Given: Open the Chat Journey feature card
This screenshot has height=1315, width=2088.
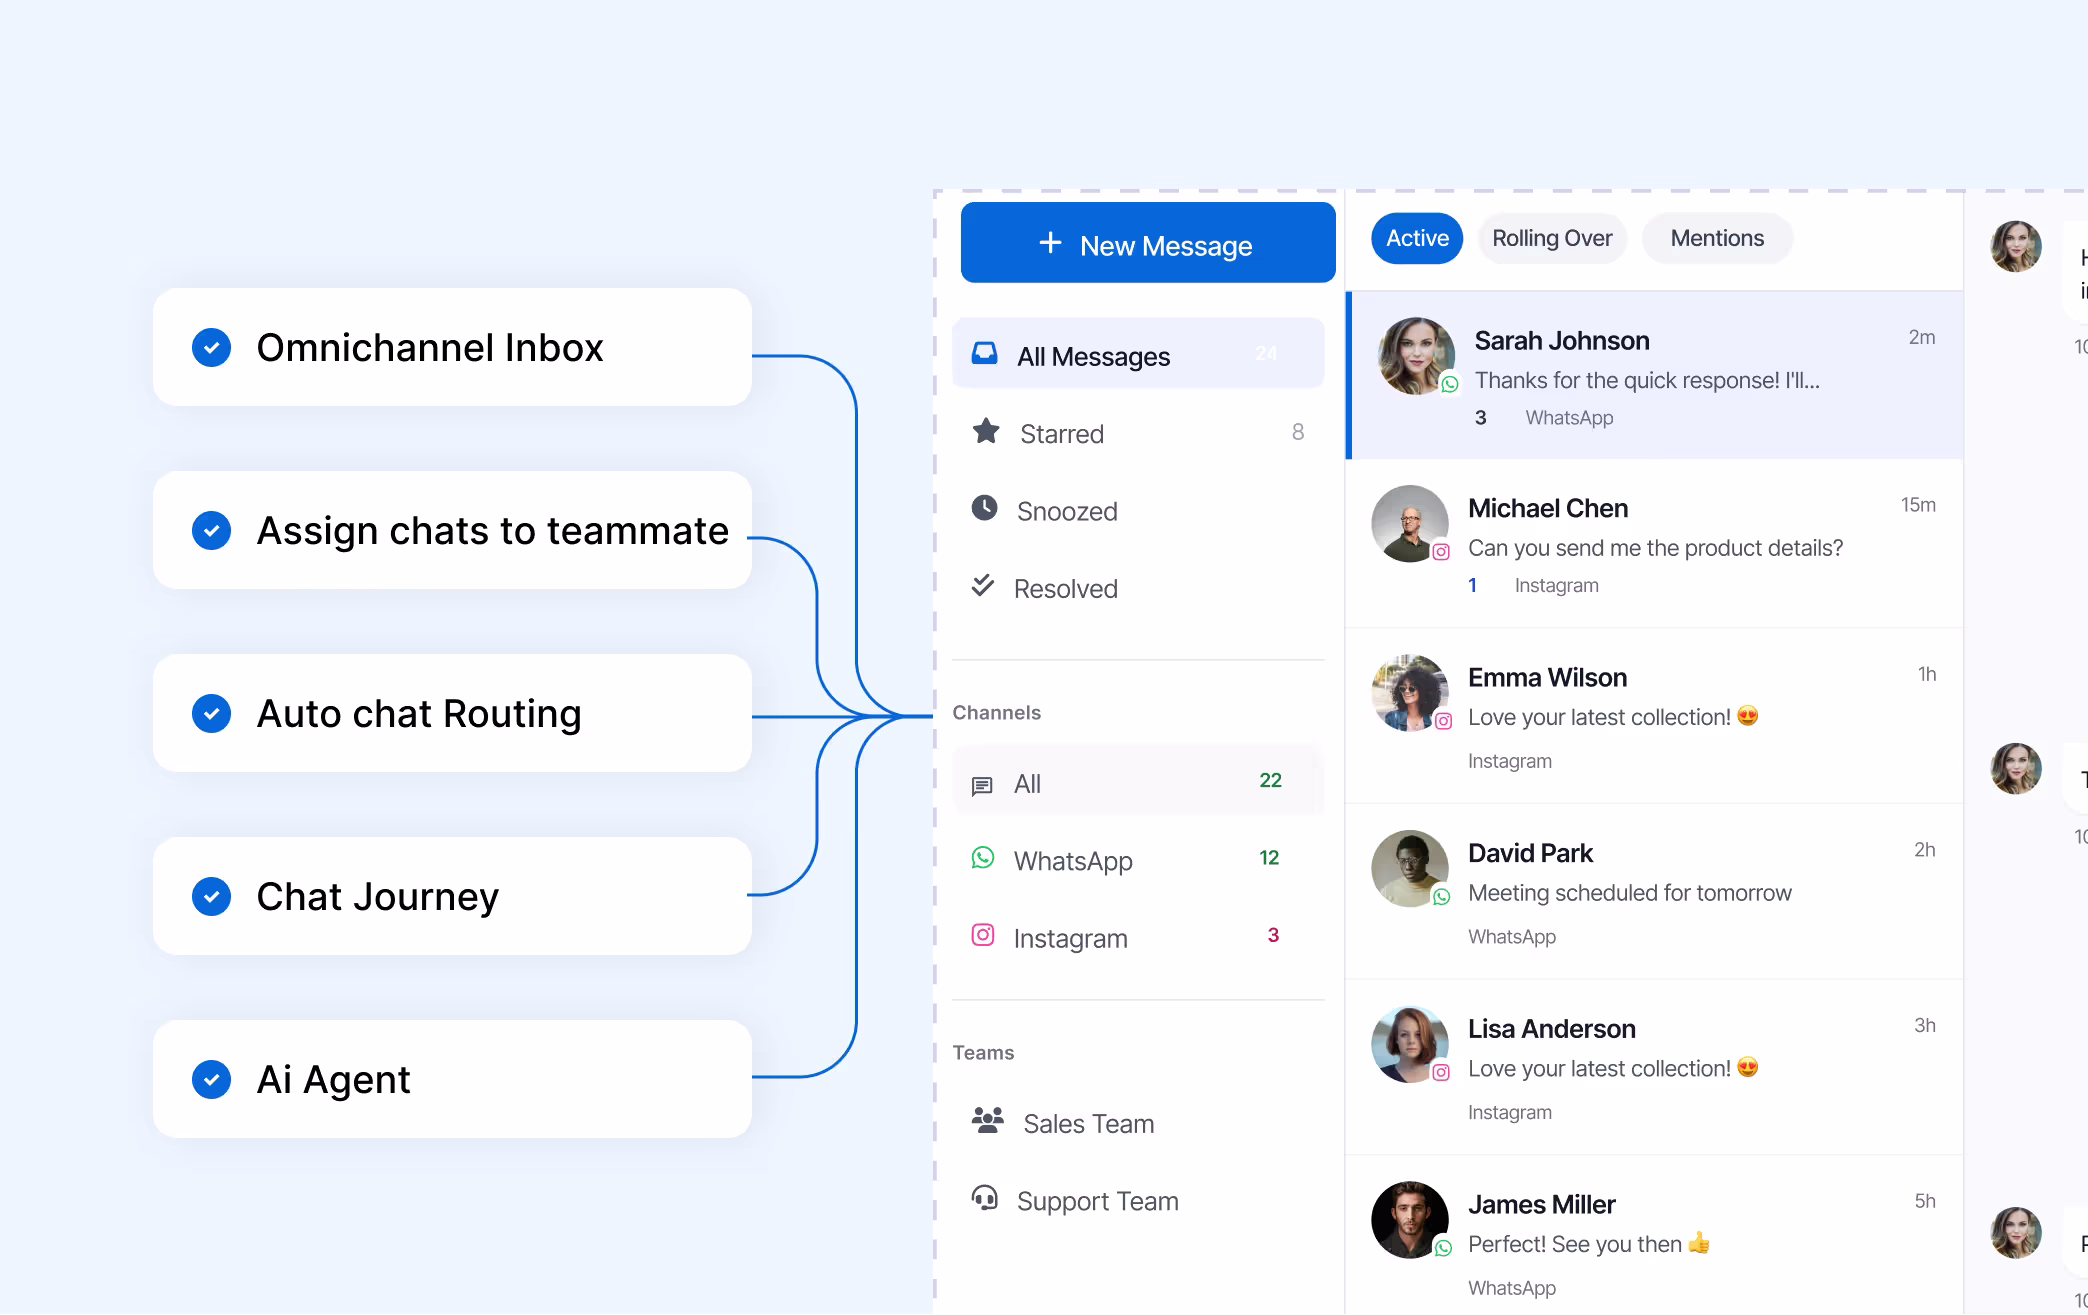Looking at the screenshot, I should tap(452, 896).
